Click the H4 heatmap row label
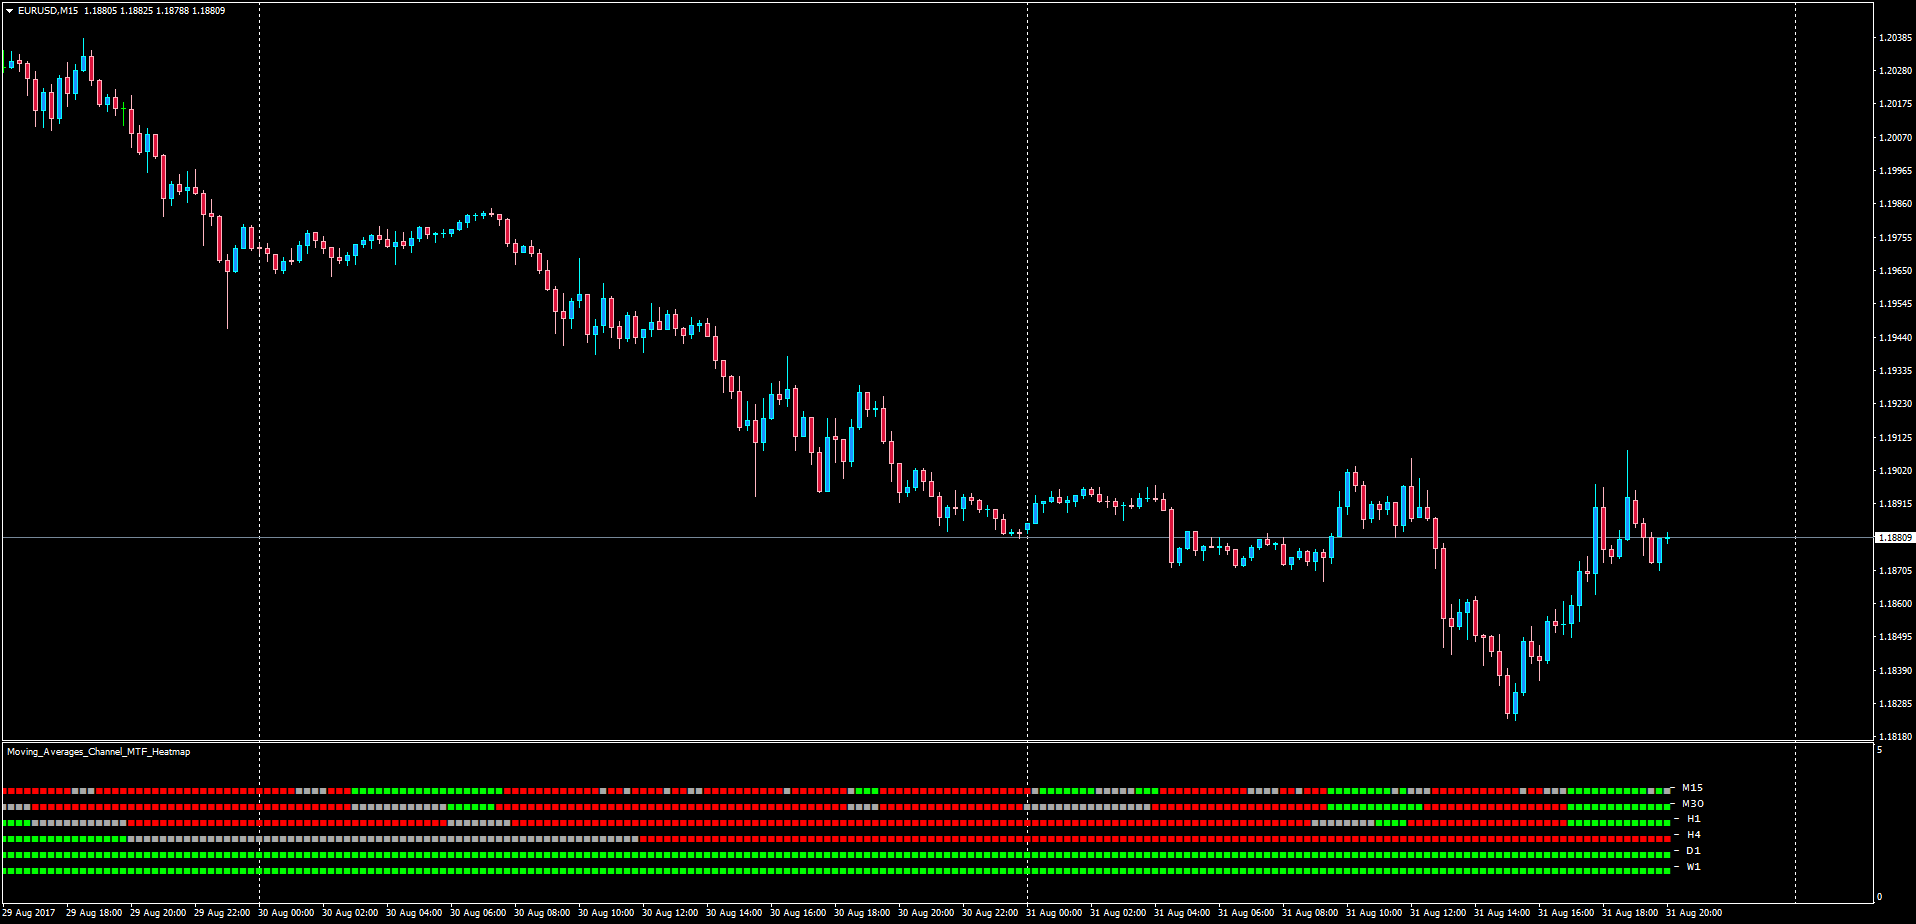Screen dimensions: 1916x924 click(1694, 835)
